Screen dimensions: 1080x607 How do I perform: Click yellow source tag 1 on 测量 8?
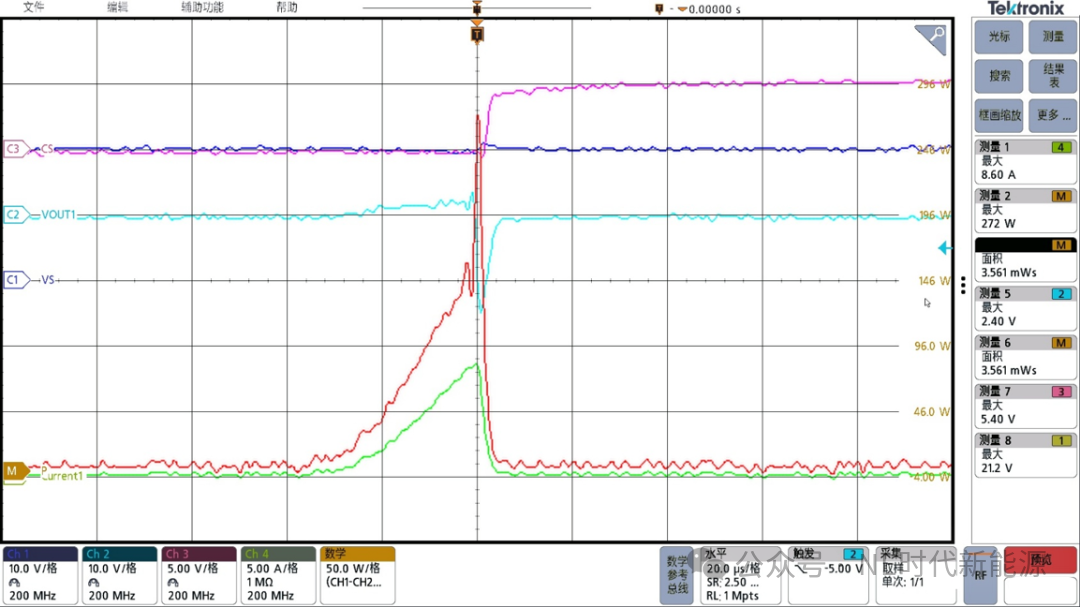1061,440
